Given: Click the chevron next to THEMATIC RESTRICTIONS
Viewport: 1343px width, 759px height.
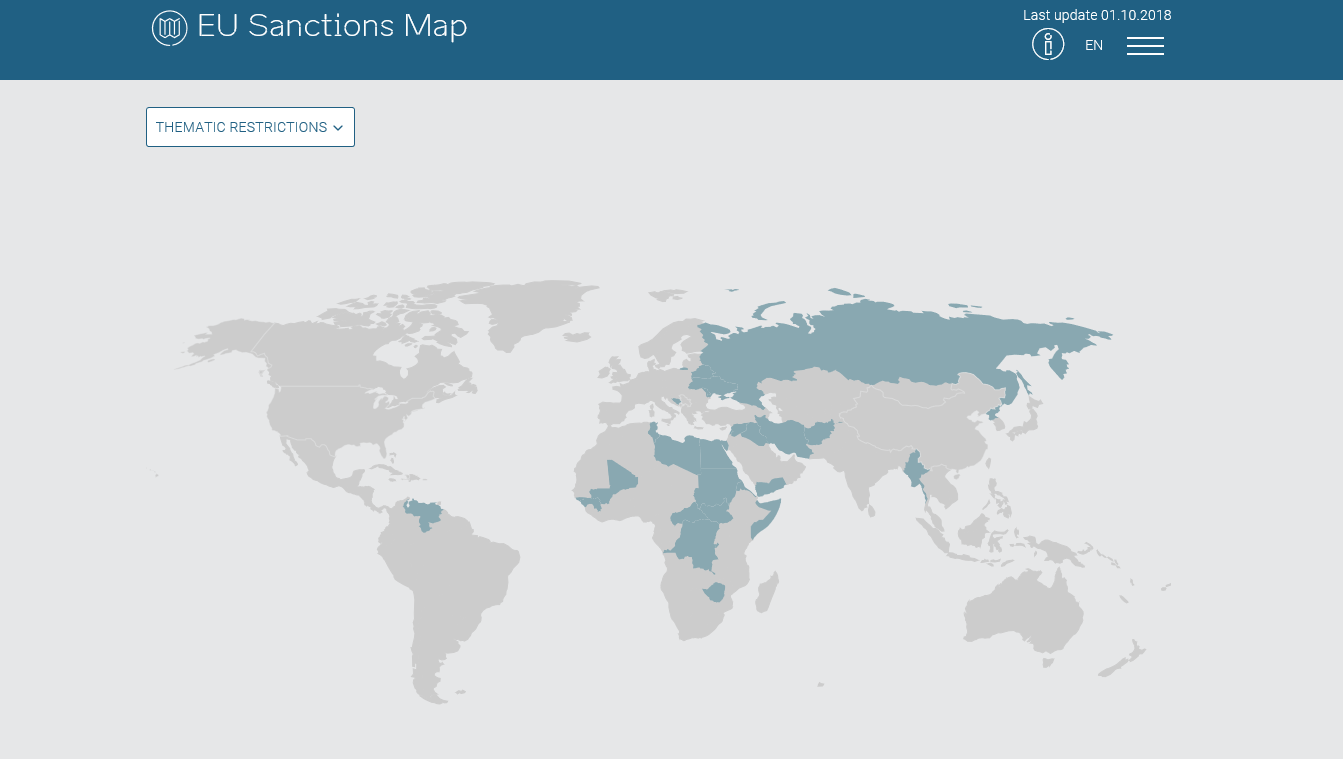Looking at the screenshot, I should point(338,127).
